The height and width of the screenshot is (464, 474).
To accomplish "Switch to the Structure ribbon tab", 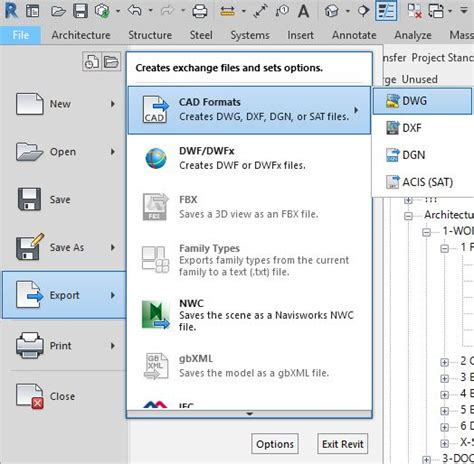I will (x=150, y=35).
